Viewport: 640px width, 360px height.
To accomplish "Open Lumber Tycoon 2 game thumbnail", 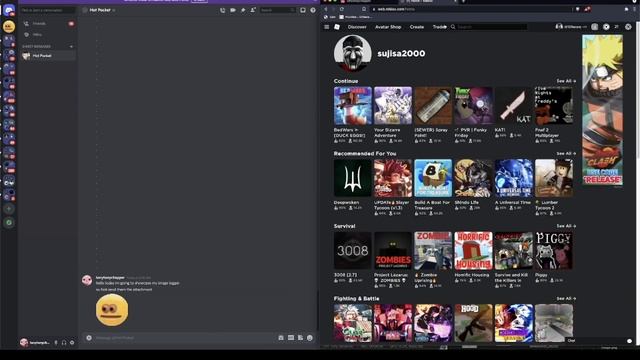I will pyautogui.click(x=554, y=178).
